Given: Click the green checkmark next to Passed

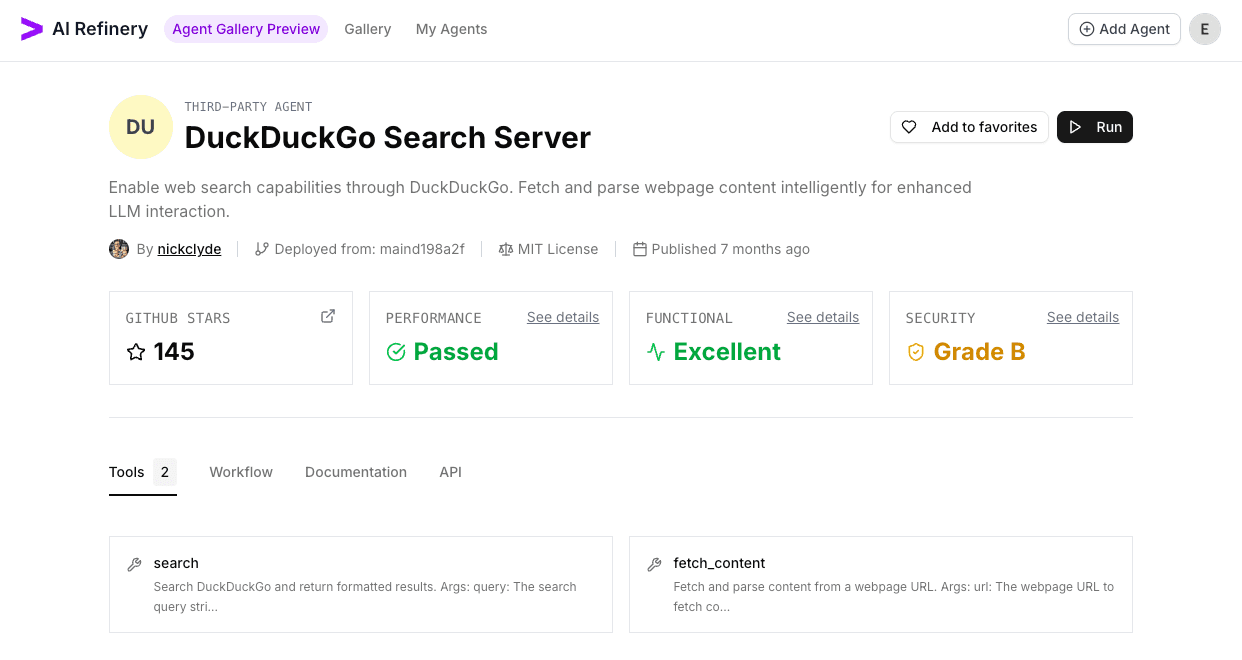Looking at the screenshot, I should point(396,352).
